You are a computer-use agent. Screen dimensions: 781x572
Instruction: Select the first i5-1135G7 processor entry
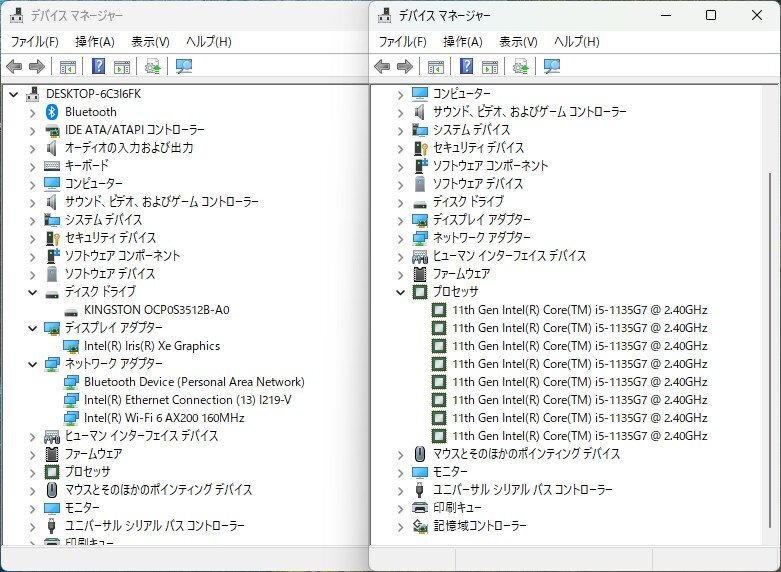(x=579, y=310)
